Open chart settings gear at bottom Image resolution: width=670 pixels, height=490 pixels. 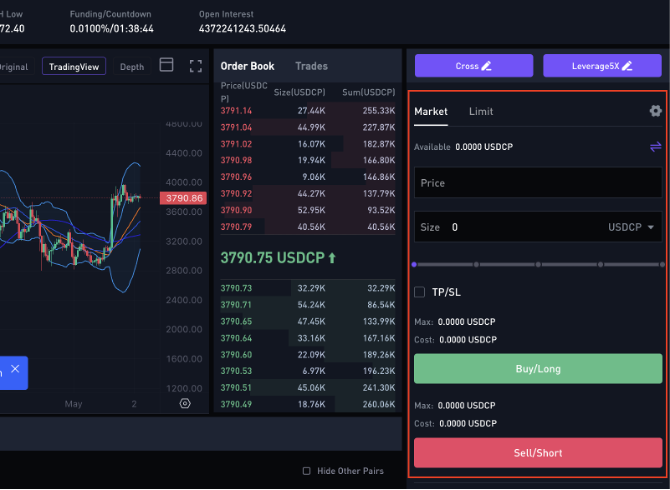click(x=185, y=403)
